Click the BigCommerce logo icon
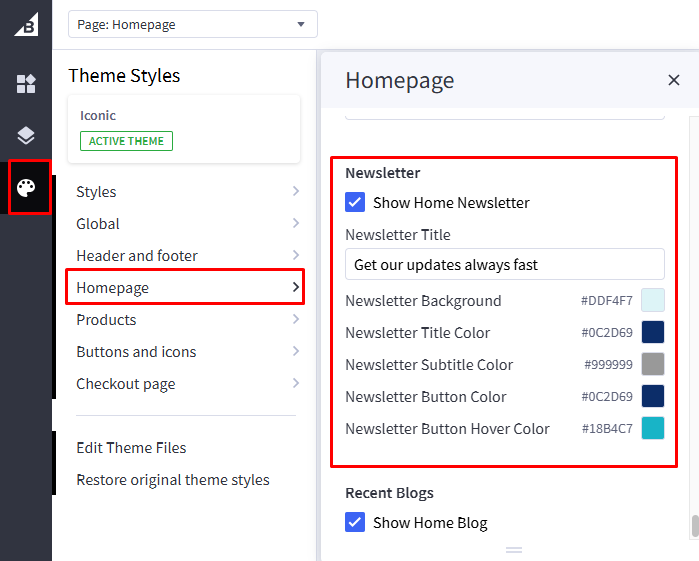 pyautogui.click(x=26, y=24)
